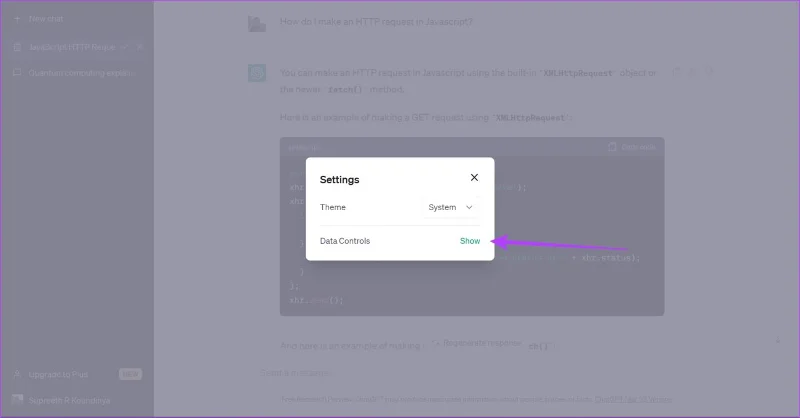The height and width of the screenshot is (418, 800).
Task: Confirm rename checkmark on JavaScript chat
Action: [125, 47]
